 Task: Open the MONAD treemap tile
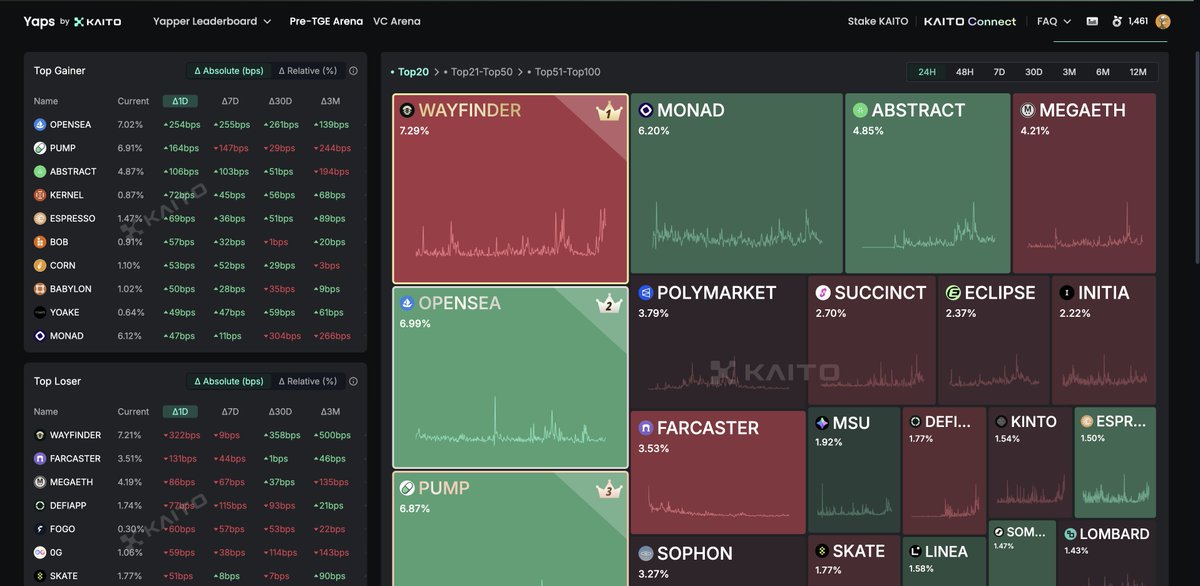pos(736,183)
